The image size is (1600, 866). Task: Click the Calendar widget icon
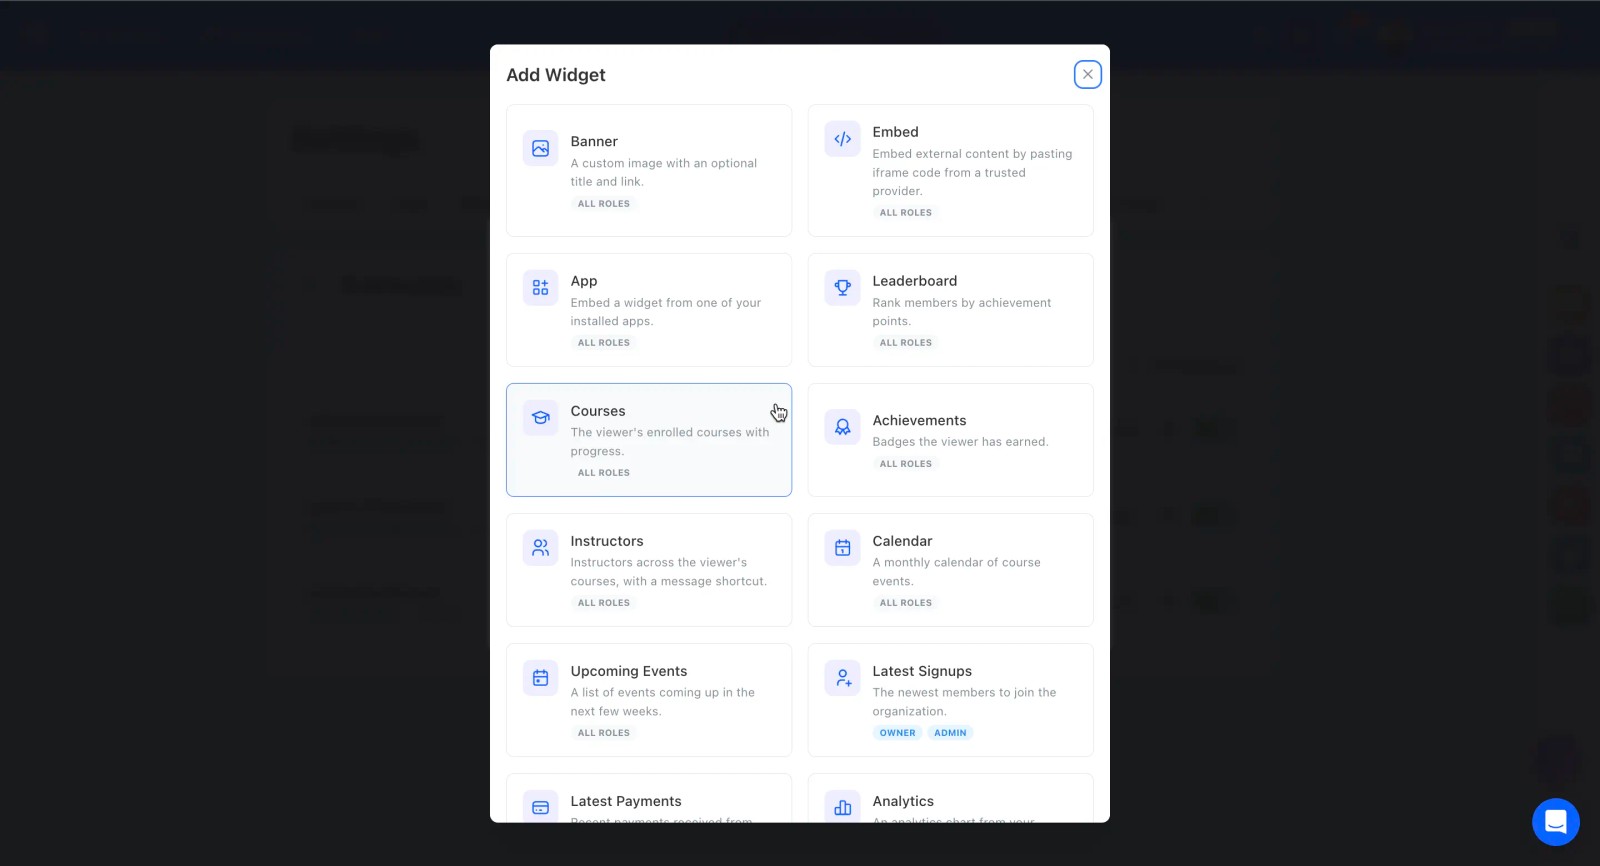pyautogui.click(x=842, y=548)
